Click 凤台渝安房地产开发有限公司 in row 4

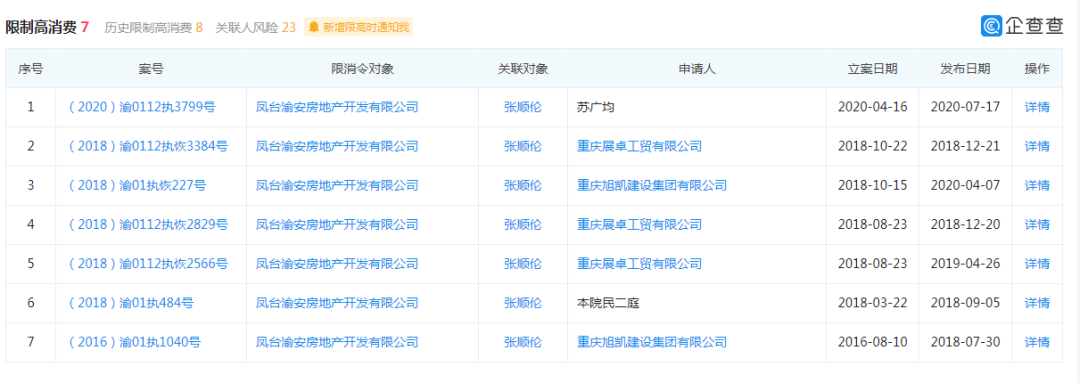pyautogui.click(x=337, y=225)
